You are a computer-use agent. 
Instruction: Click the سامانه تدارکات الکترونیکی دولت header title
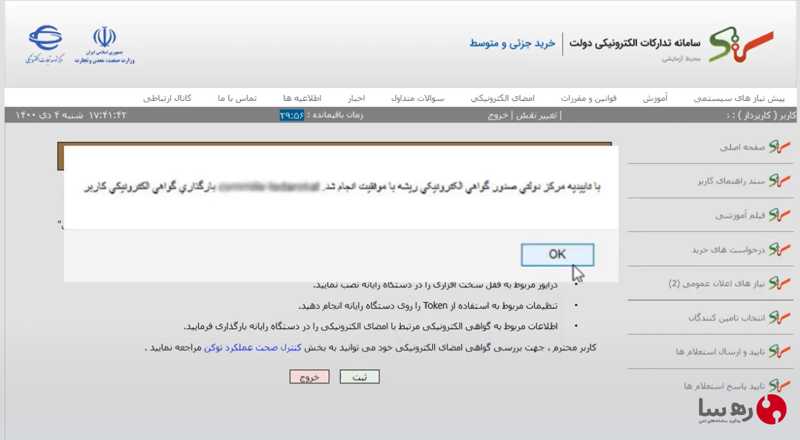click(635, 43)
